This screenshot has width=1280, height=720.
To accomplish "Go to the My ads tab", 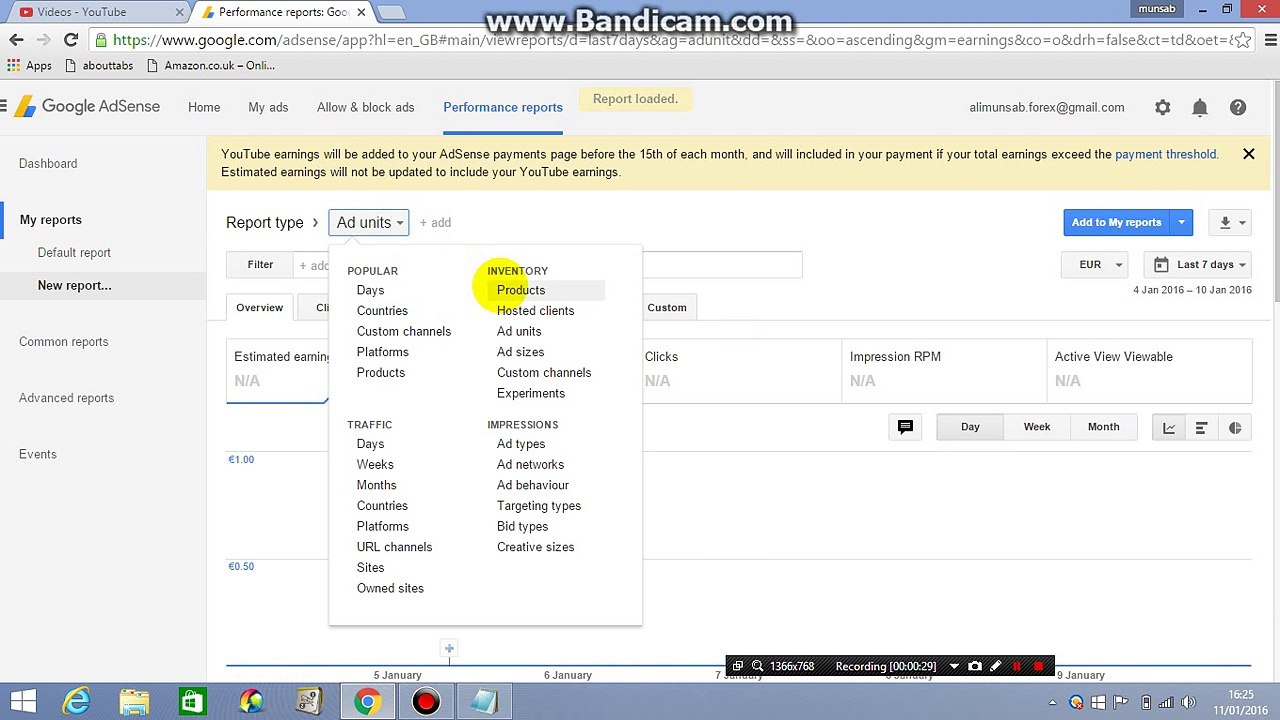I will click(x=268, y=107).
